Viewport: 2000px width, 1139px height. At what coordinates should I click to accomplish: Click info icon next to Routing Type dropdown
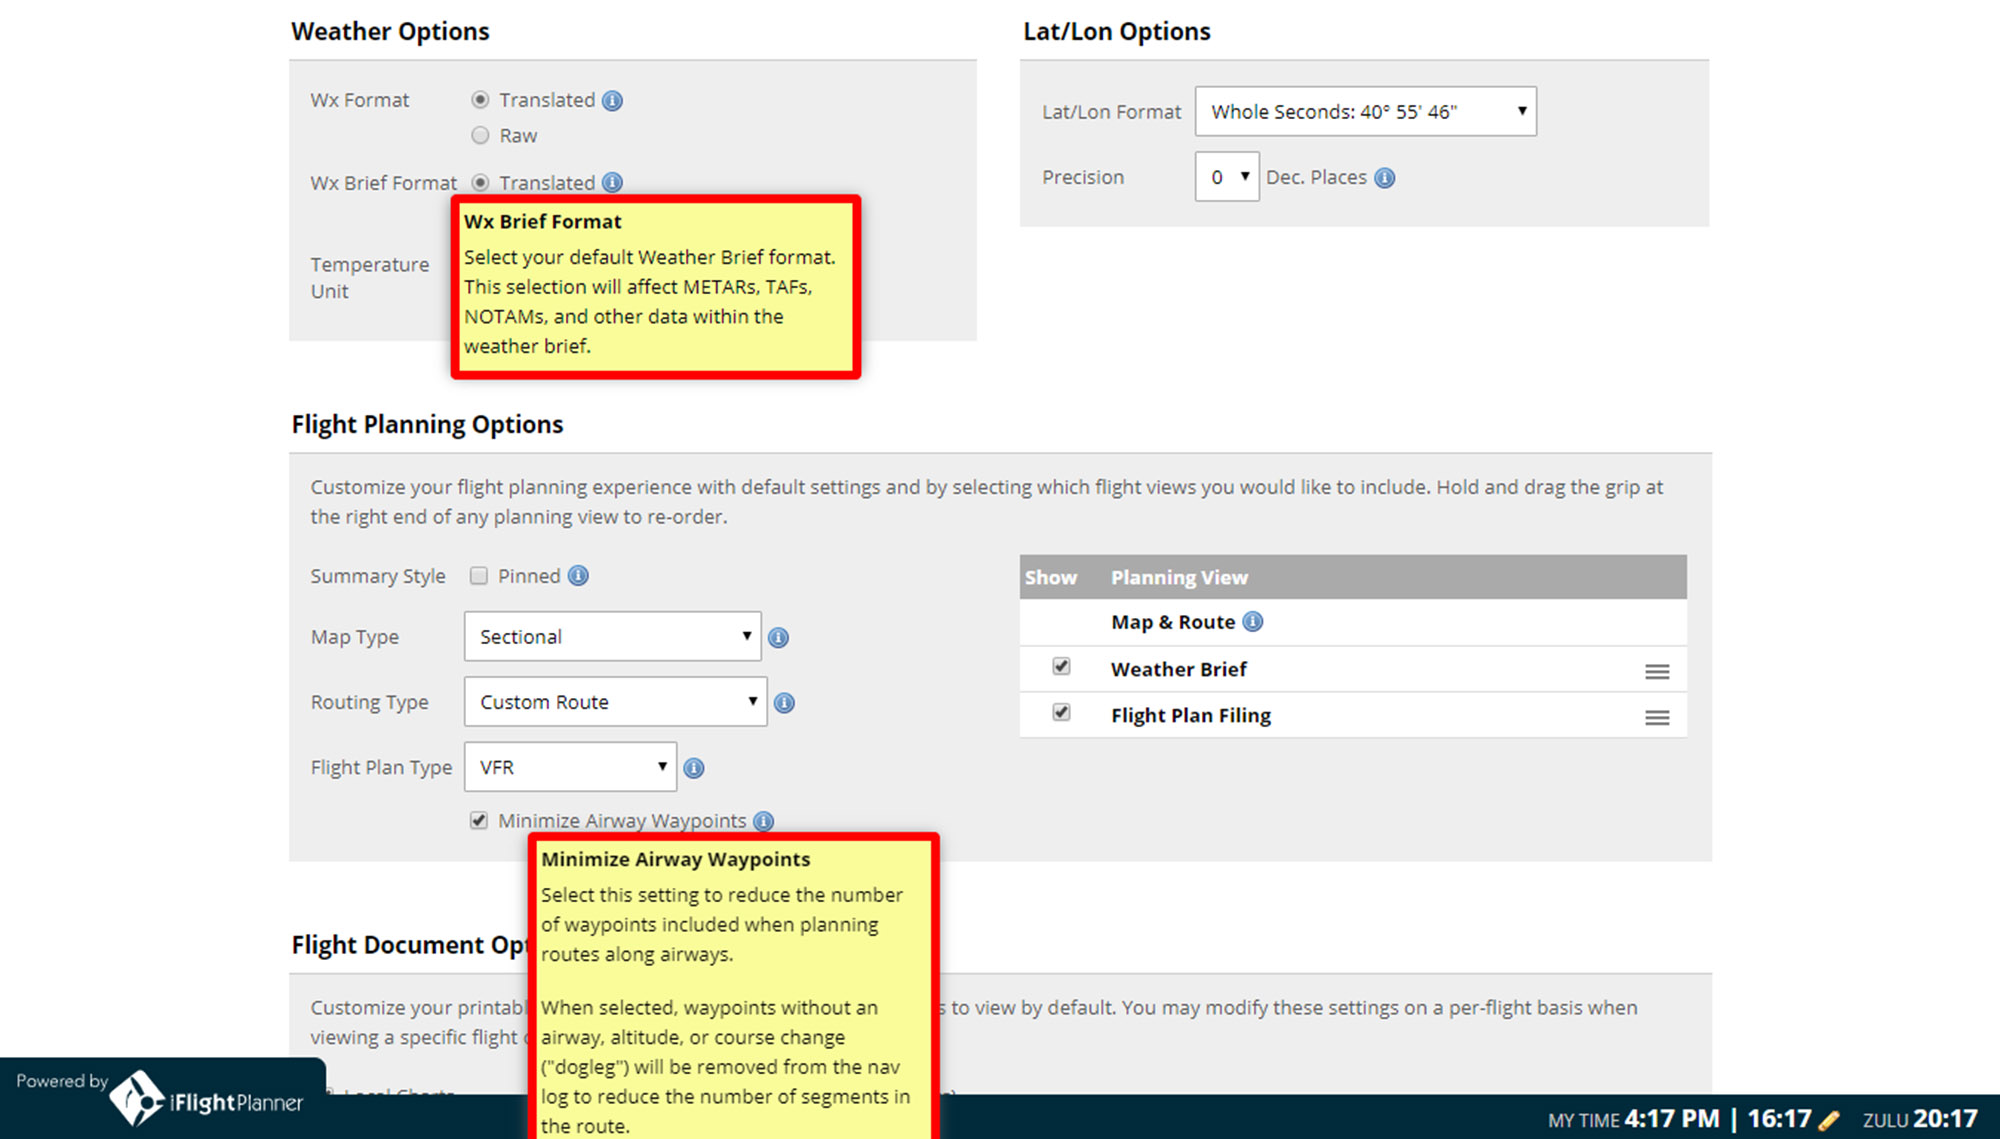(784, 703)
